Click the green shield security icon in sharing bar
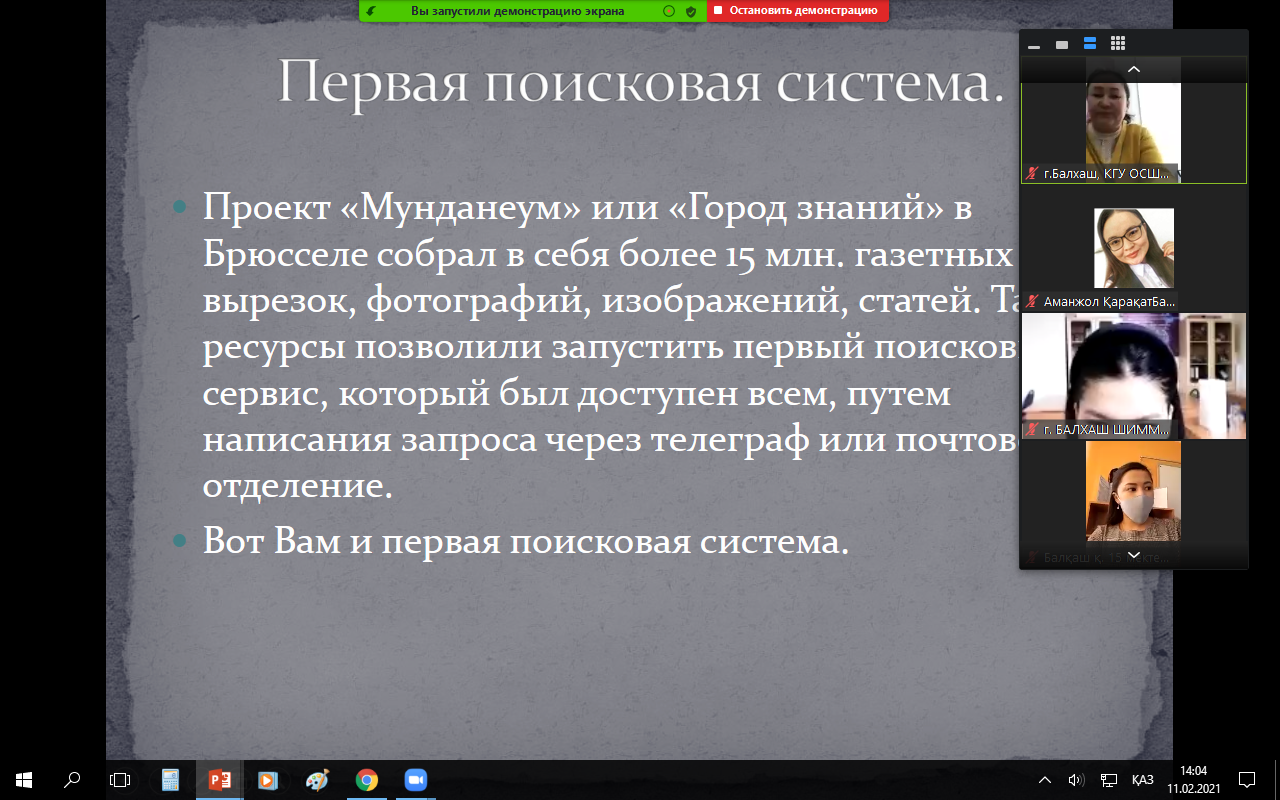 [x=691, y=11]
